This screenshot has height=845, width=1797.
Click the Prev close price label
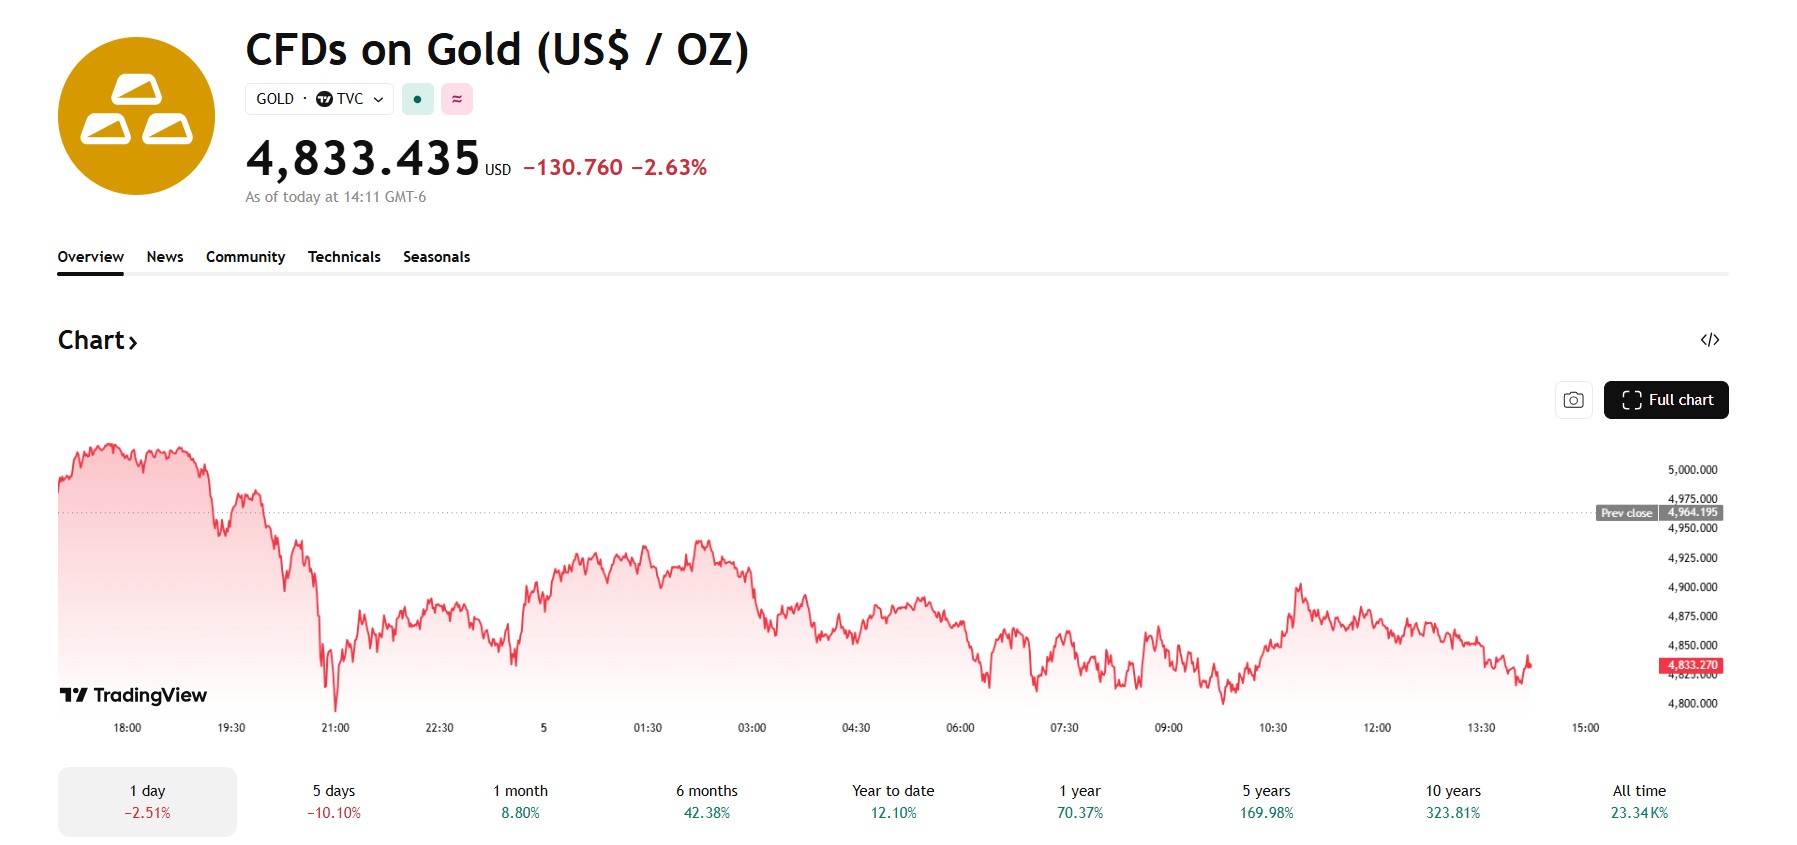click(1627, 513)
